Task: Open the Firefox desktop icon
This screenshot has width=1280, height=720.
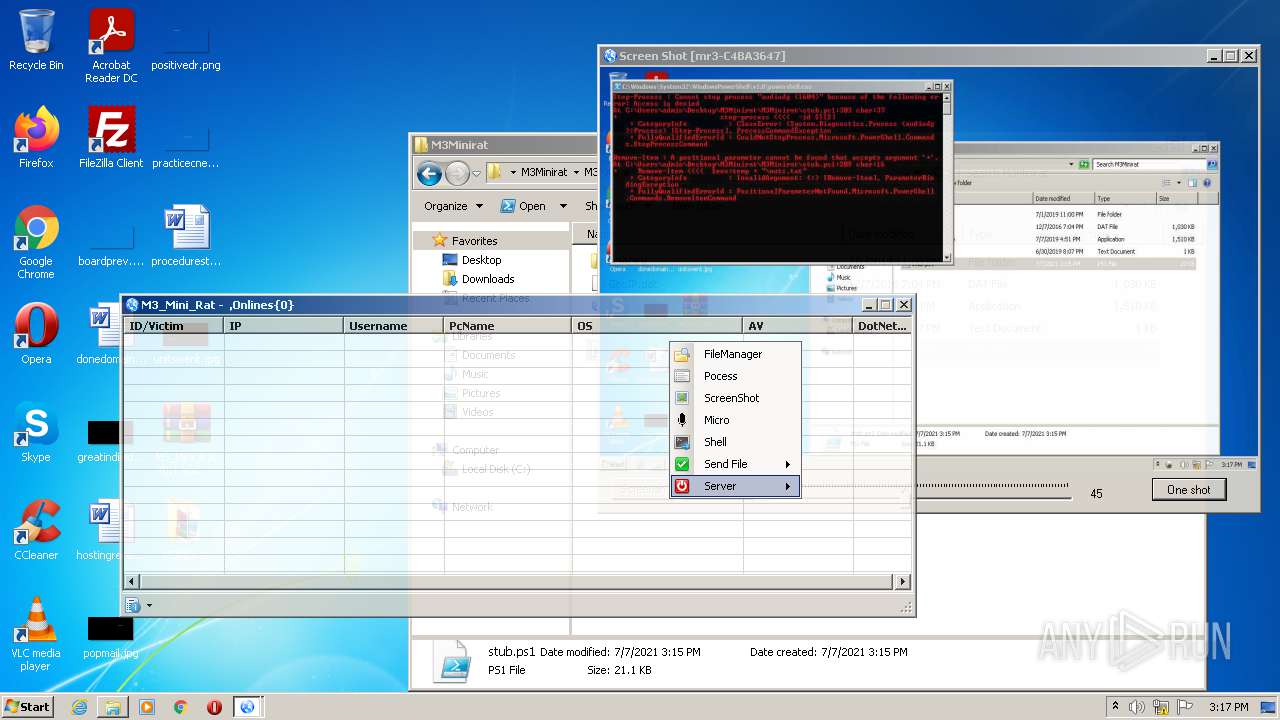Action: click(36, 137)
